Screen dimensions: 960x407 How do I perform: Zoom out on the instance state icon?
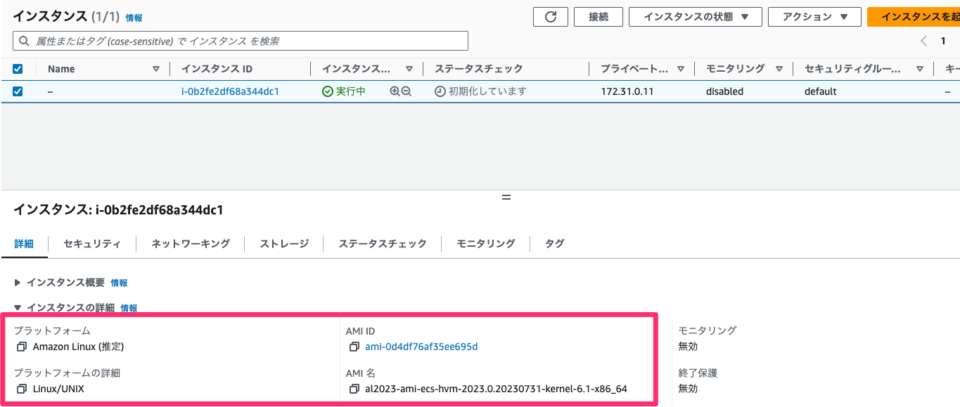point(406,92)
